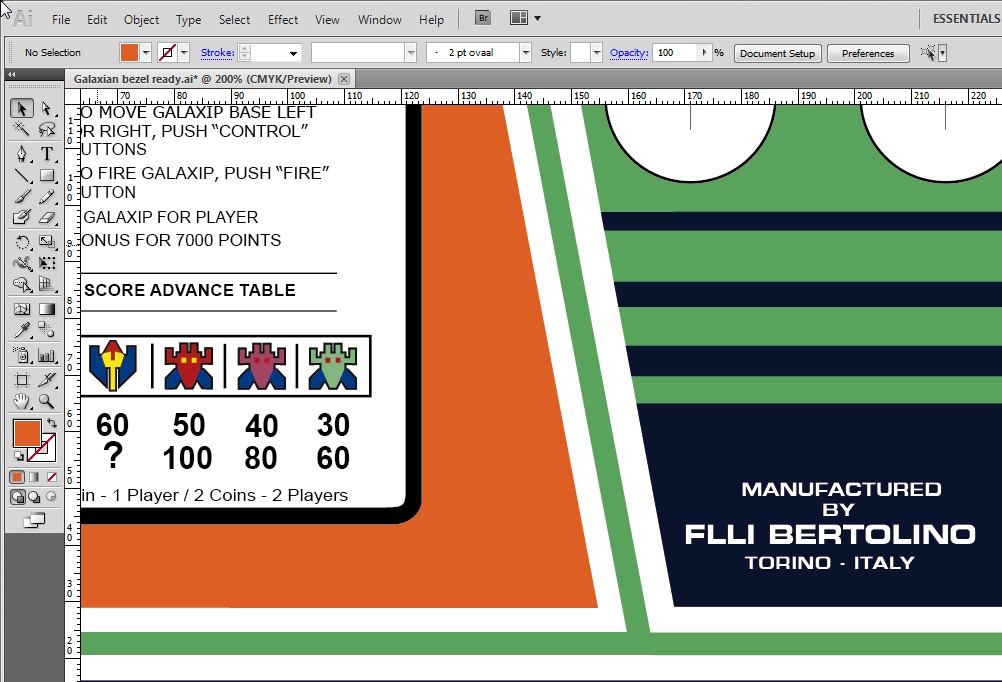Select the Blend tool
Screen dimensions: 1002x682
click(47, 330)
